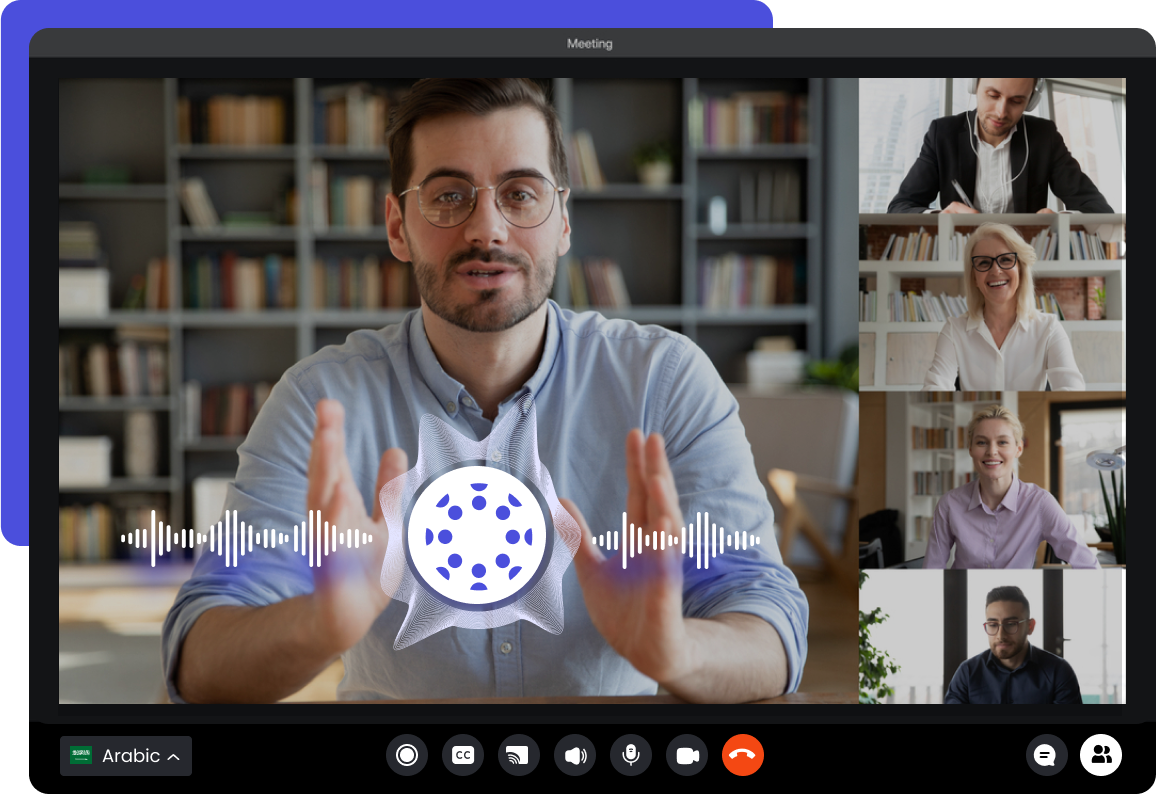1156x794 pixels.
Task: Toggle closed captions CC button
Action: 462,755
